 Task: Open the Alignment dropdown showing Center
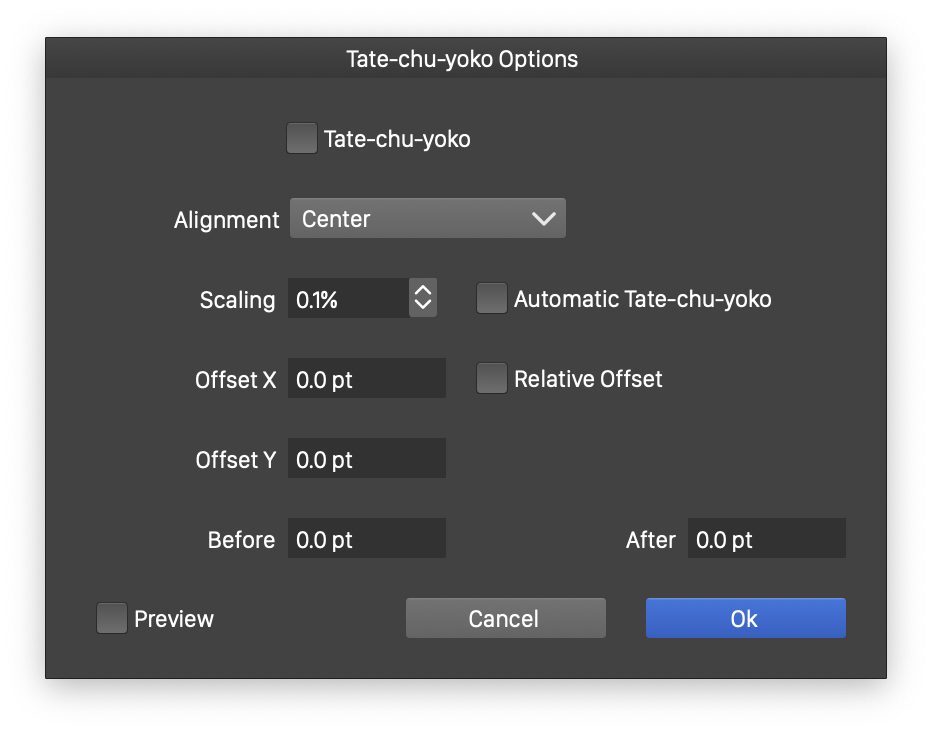tap(428, 219)
